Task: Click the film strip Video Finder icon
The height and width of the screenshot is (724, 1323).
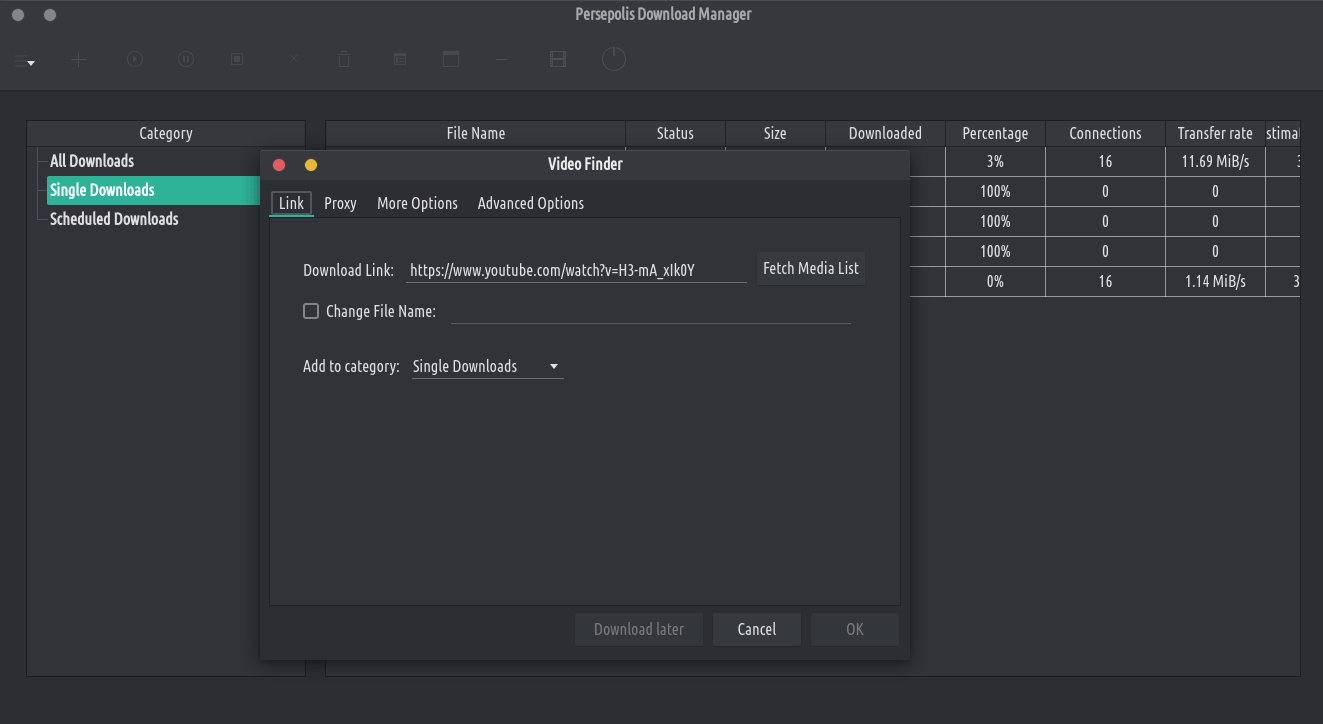Action: click(x=558, y=60)
